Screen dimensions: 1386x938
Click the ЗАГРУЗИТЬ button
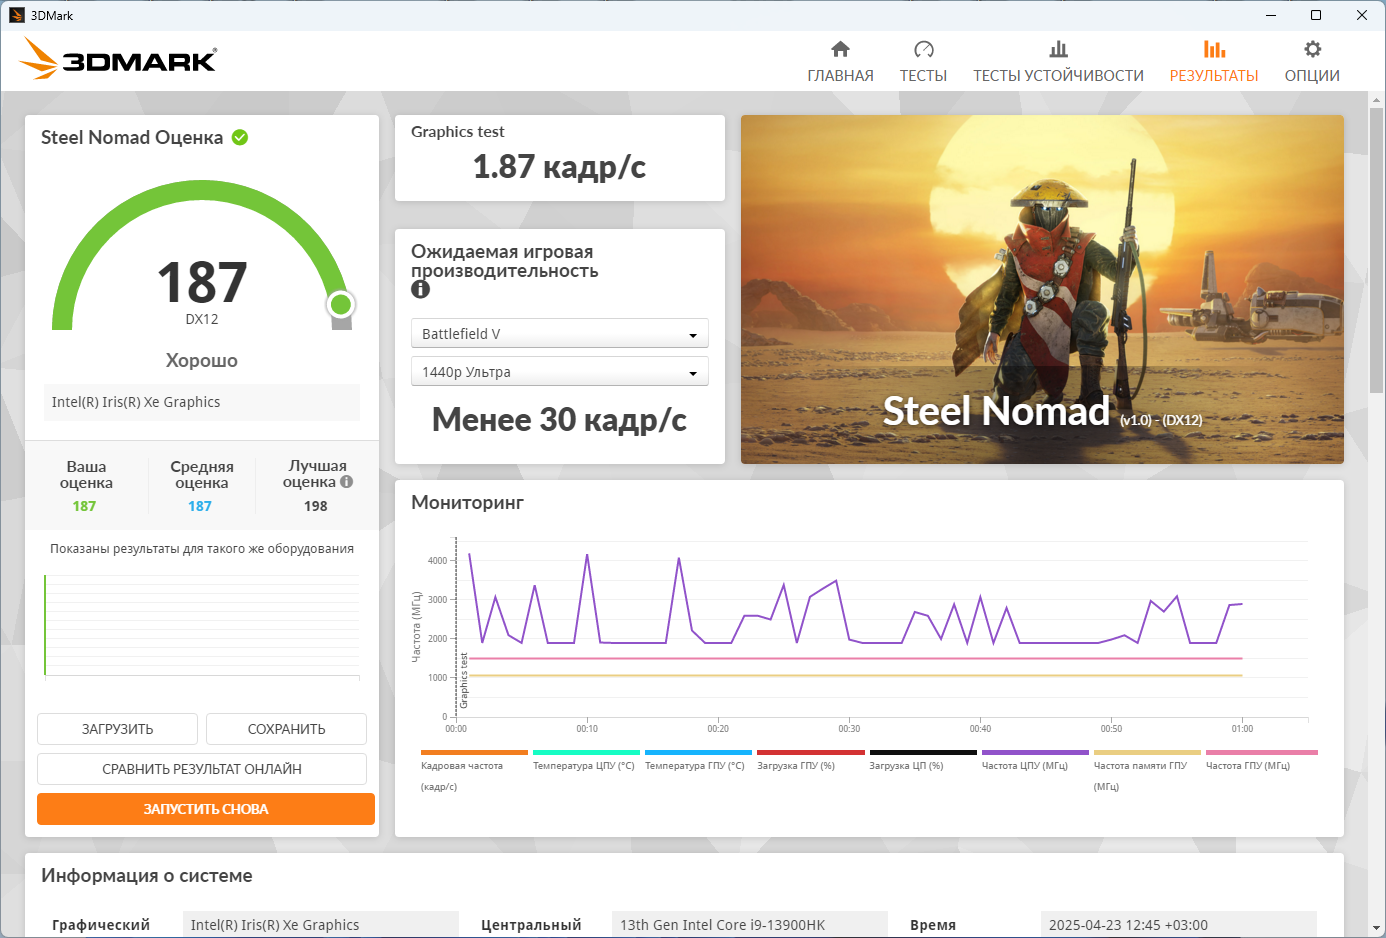pos(117,729)
